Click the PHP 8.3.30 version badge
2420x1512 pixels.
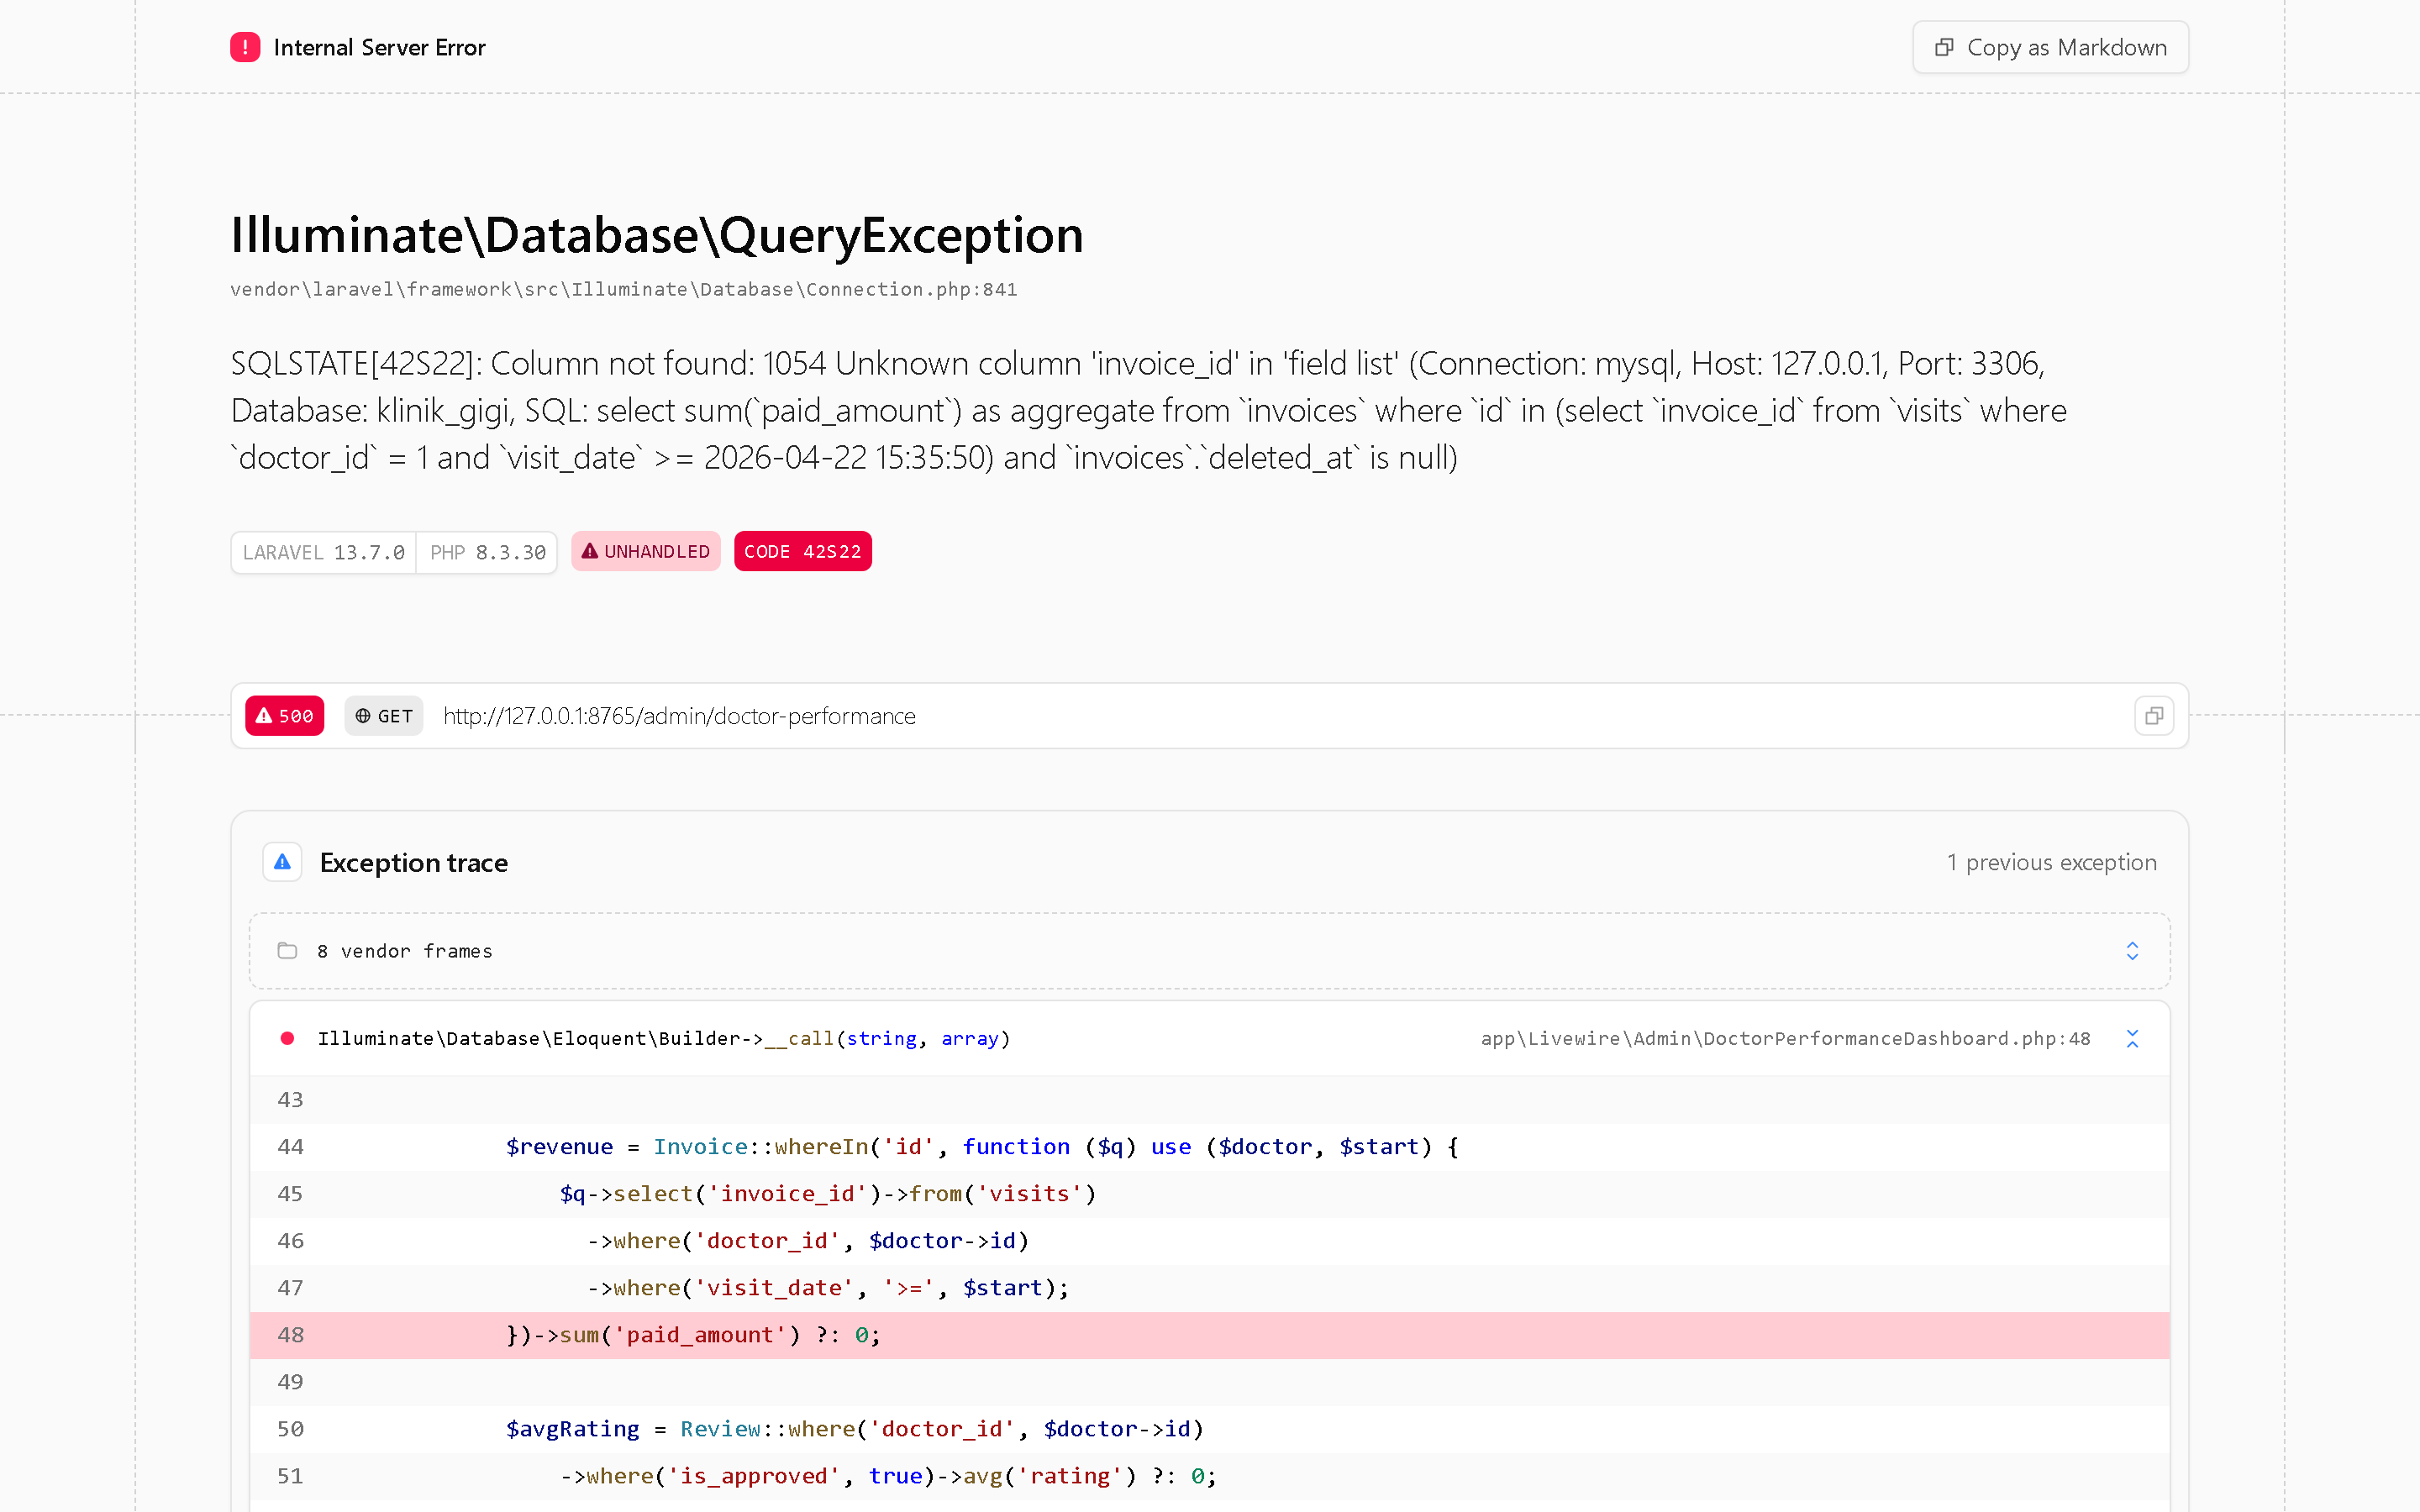tap(487, 552)
